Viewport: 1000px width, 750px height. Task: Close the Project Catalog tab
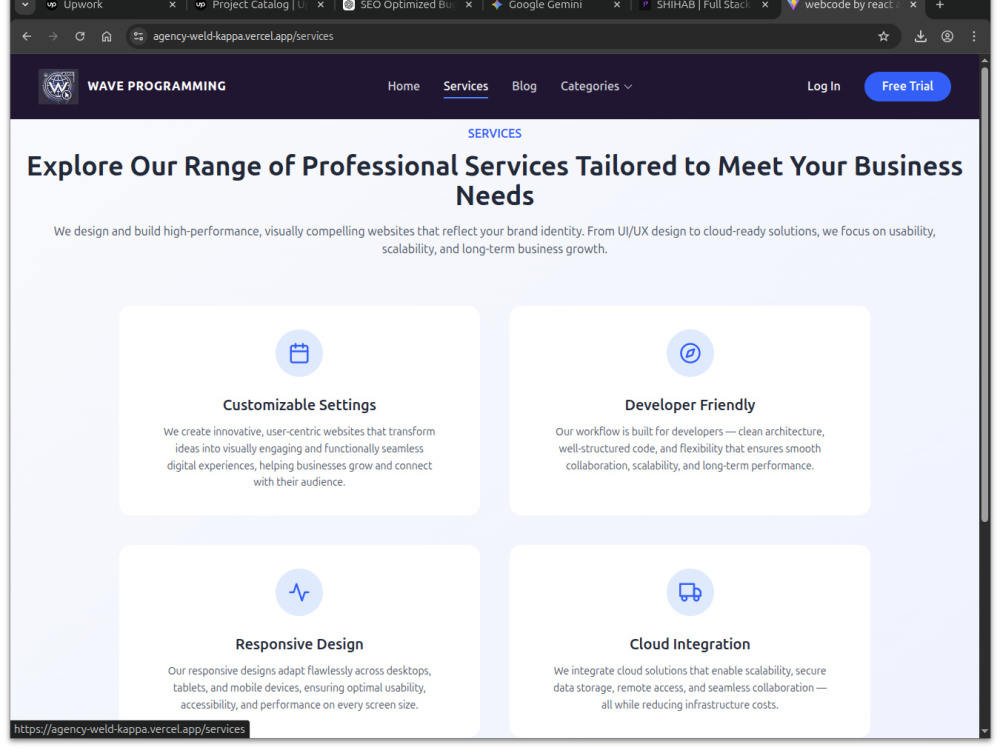[x=321, y=5]
